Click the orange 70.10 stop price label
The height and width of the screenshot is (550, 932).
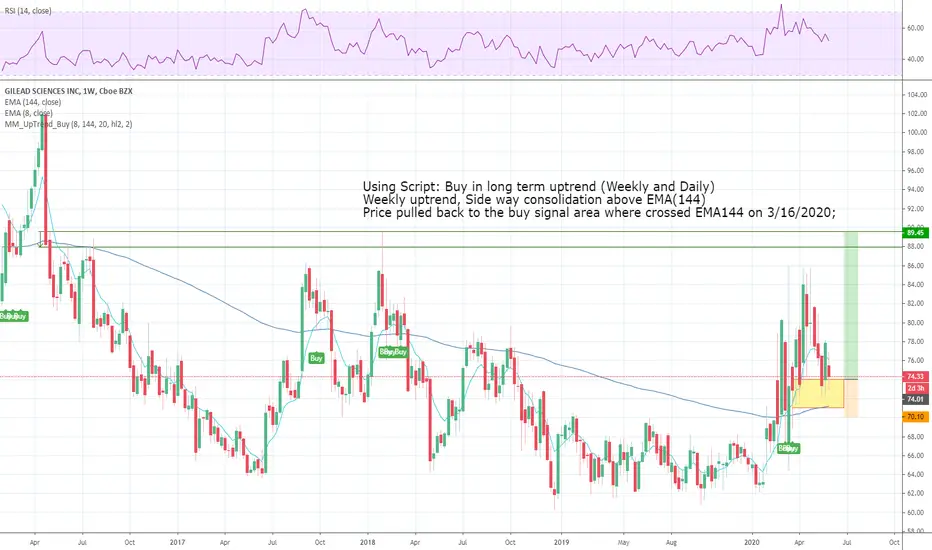(915, 417)
